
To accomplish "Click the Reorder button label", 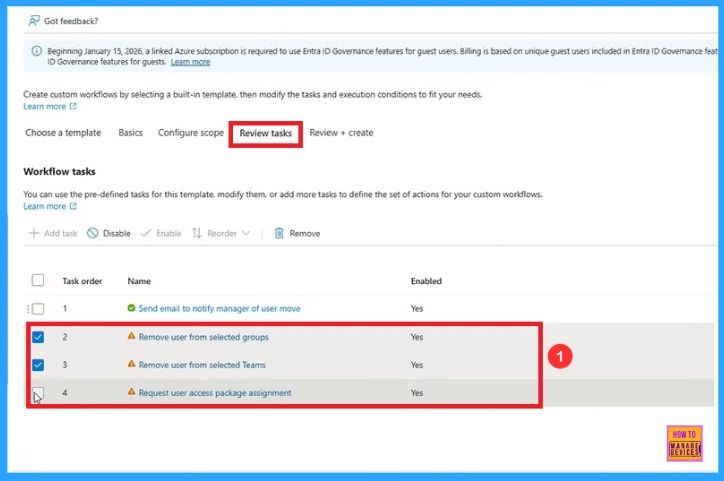I will click(x=222, y=234).
